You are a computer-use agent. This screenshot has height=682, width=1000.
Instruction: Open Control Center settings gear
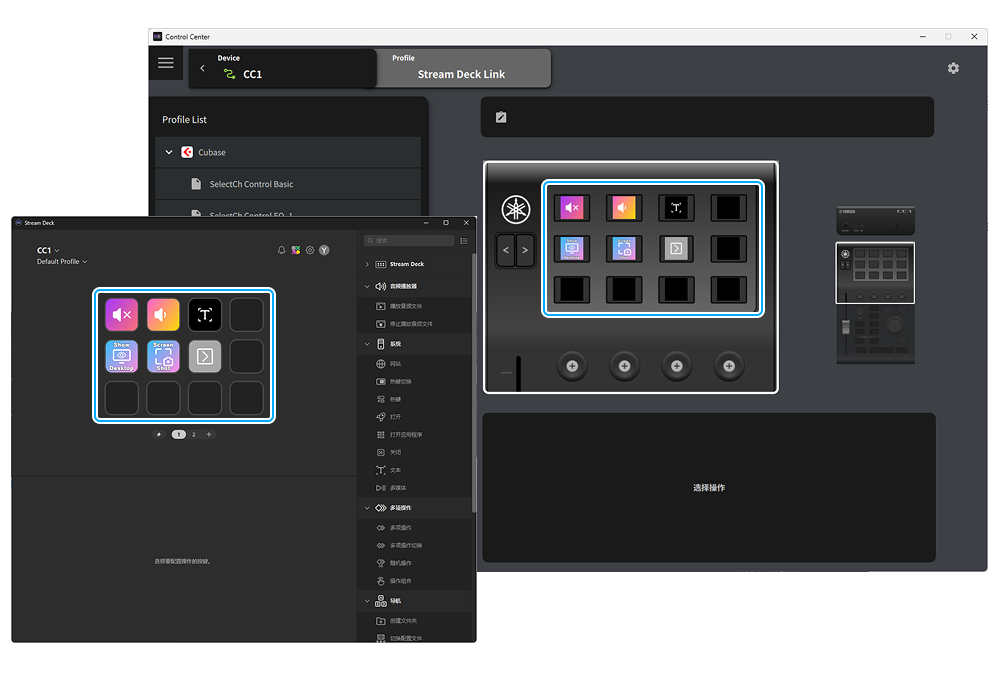953,68
